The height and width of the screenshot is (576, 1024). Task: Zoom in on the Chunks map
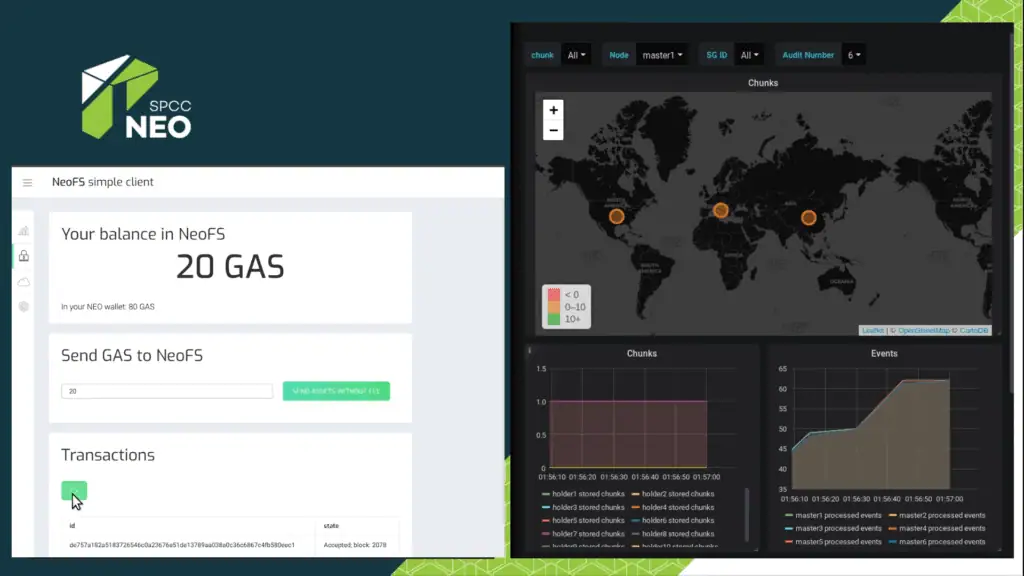point(553,110)
